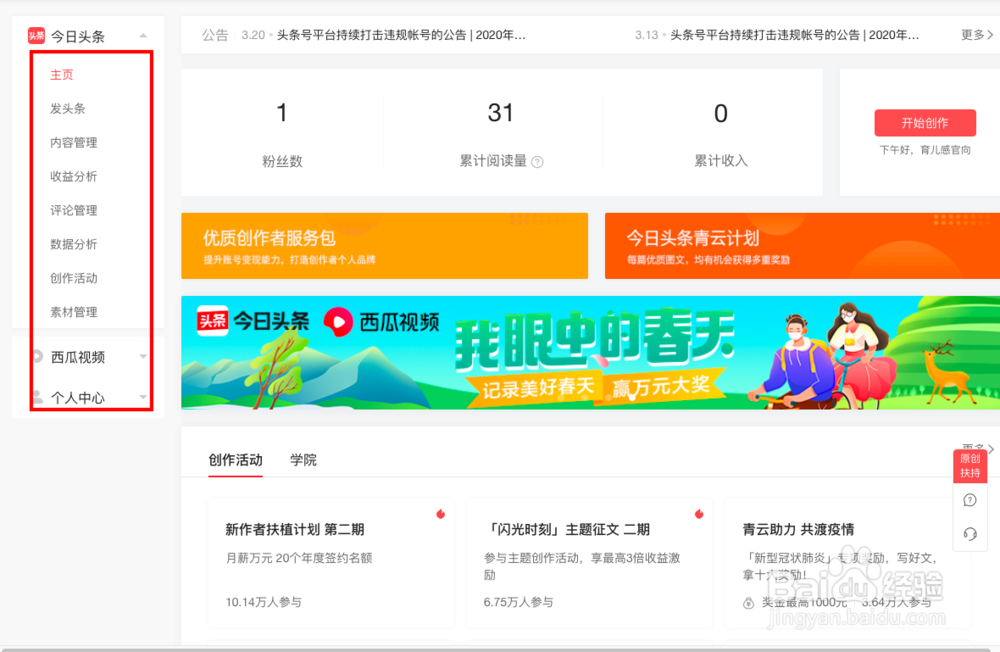Image resolution: width=1000 pixels, height=652 pixels.
Task: Click the customer service headset icon
Action: [970, 534]
